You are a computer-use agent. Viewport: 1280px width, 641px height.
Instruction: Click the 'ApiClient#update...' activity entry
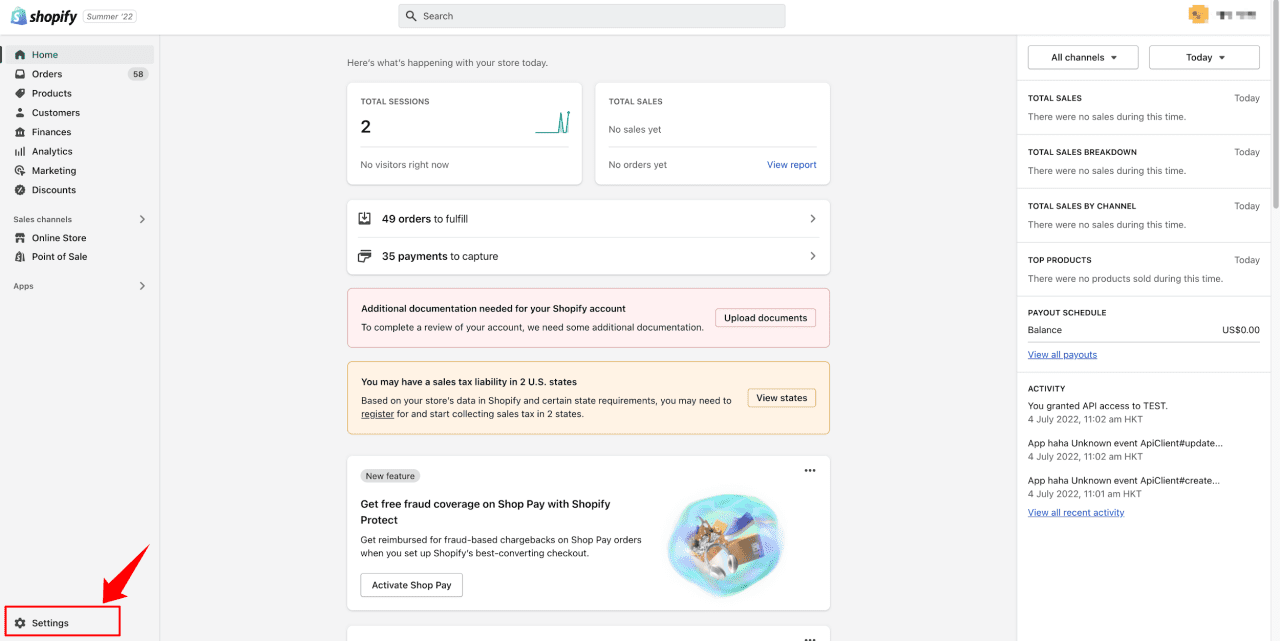click(x=1125, y=443)
